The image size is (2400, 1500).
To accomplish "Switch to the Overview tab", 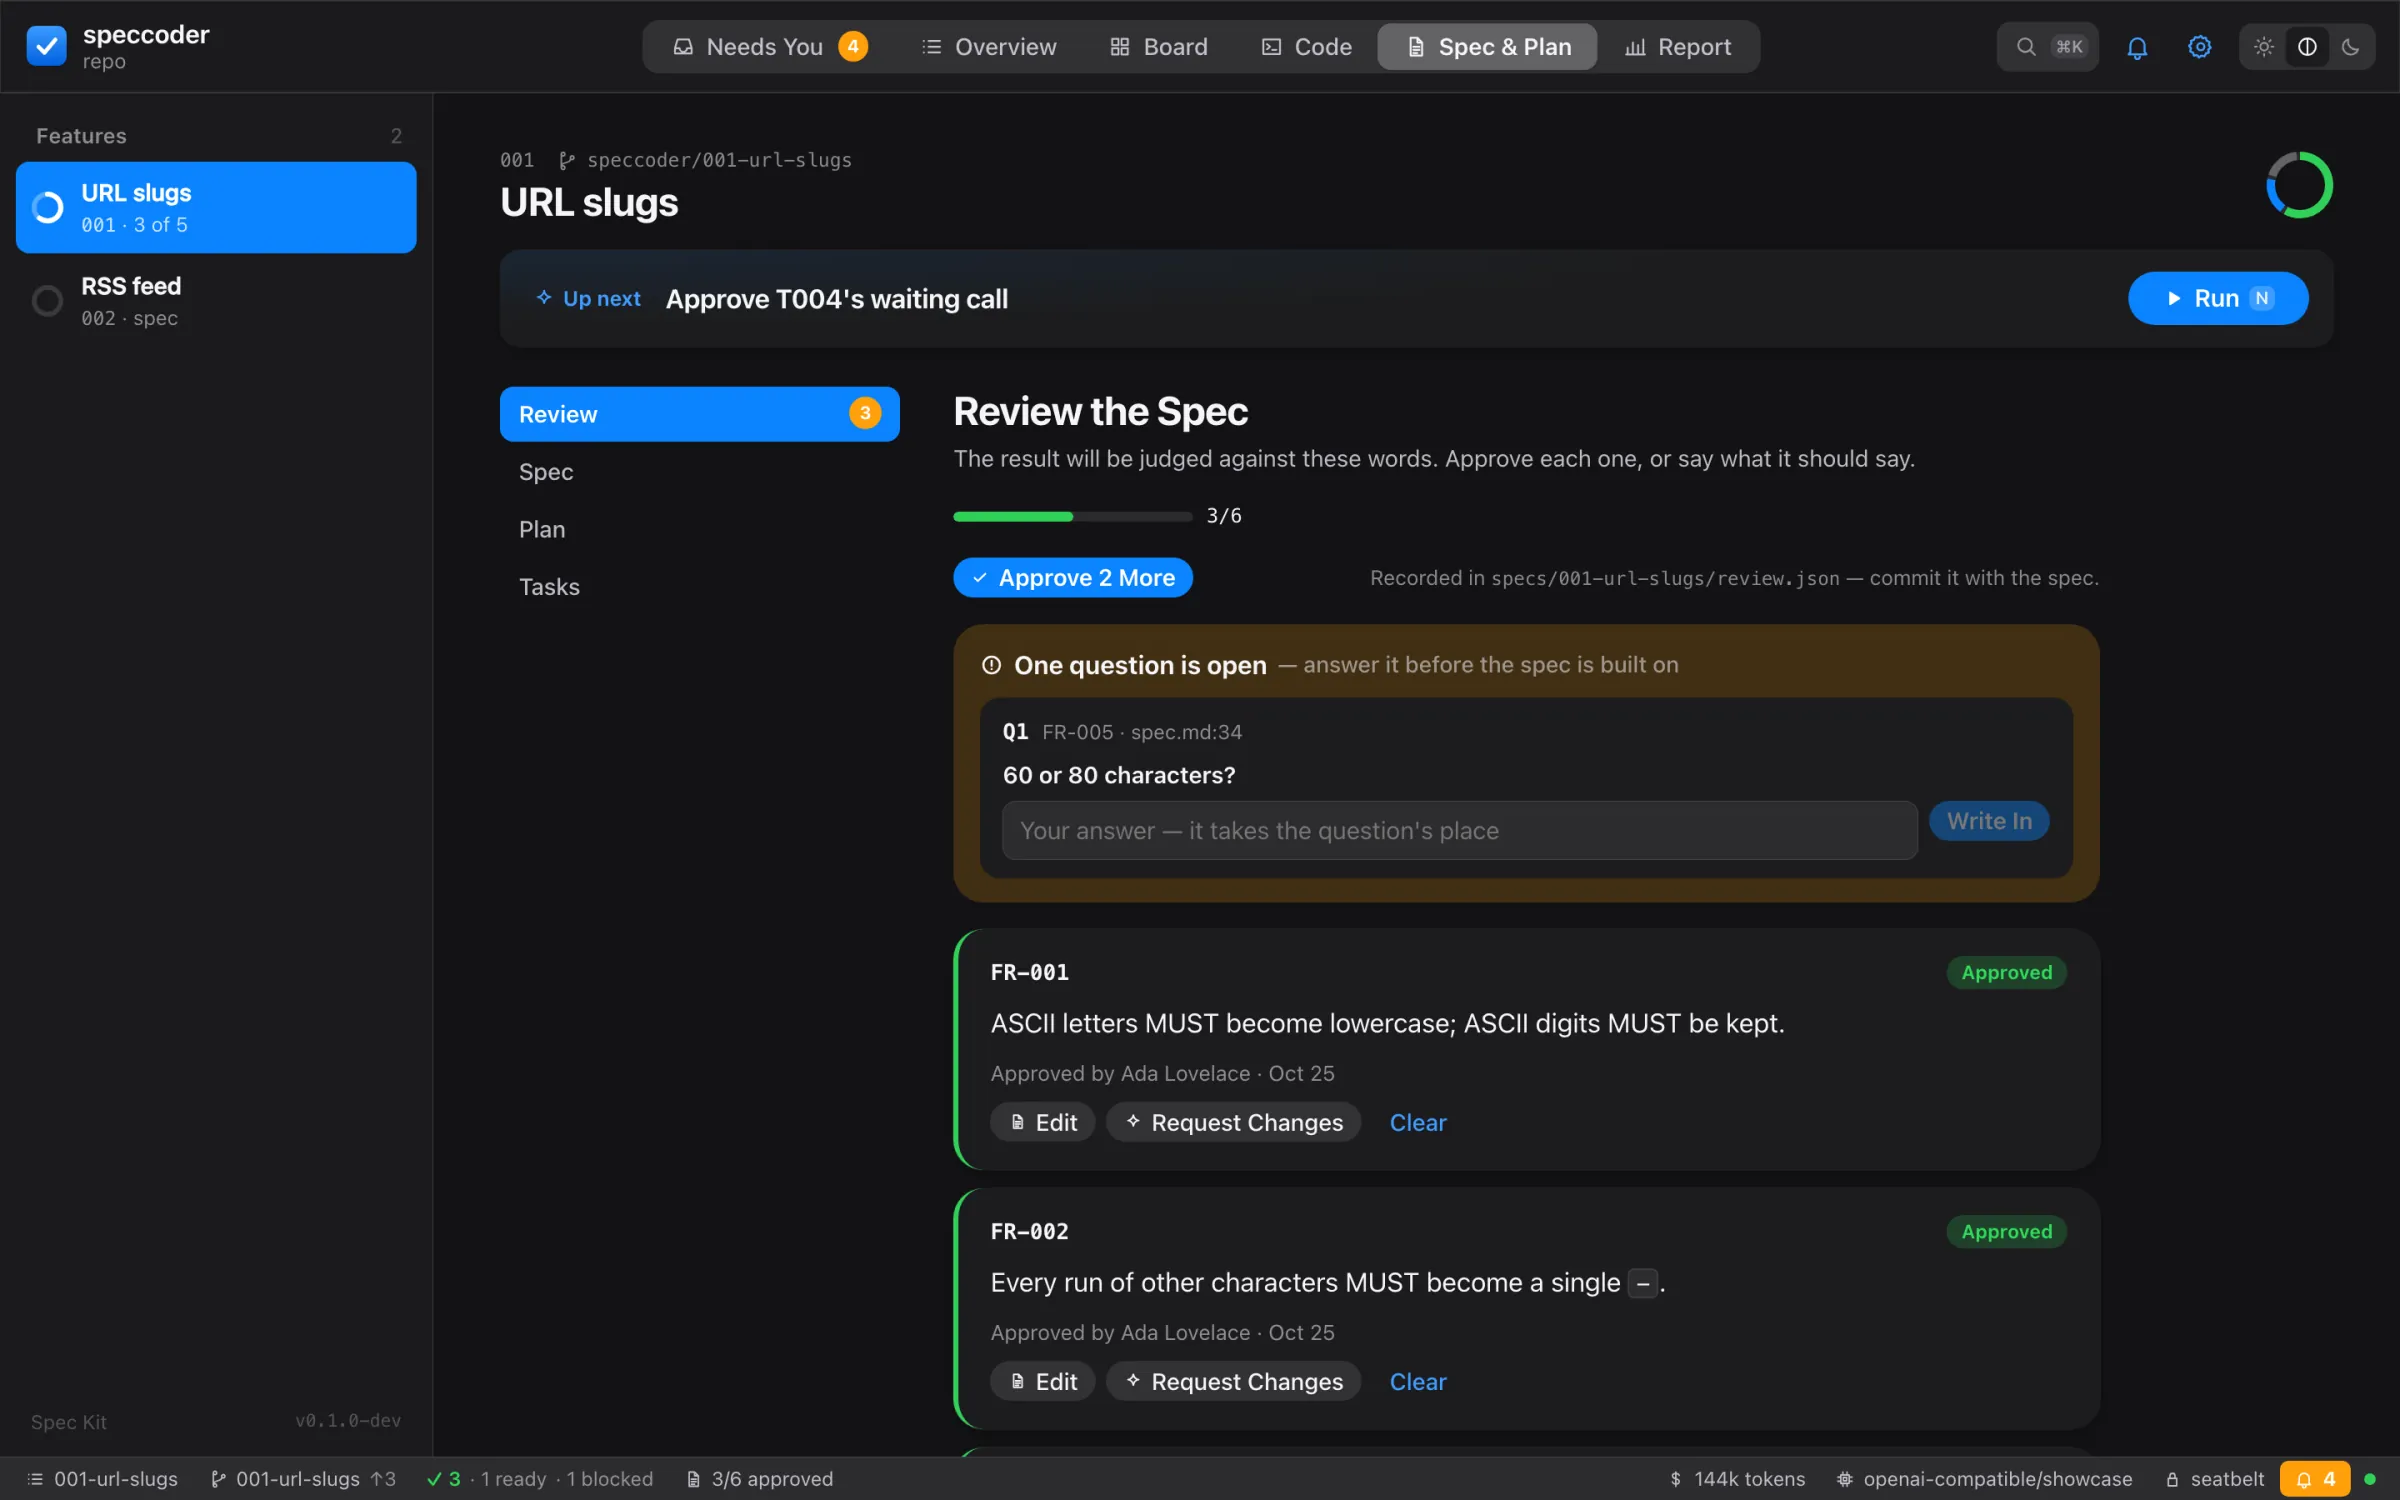I will click(x=988, y=47).
